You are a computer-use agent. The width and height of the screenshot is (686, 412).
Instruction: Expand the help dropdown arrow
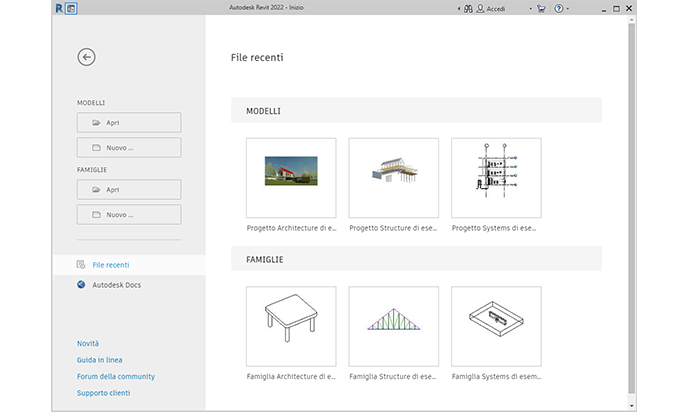click(568, 9)
